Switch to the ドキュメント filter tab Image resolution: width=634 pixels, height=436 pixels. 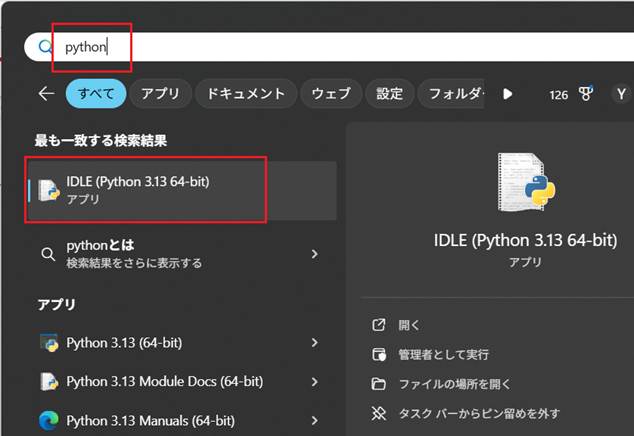point(246,94)
